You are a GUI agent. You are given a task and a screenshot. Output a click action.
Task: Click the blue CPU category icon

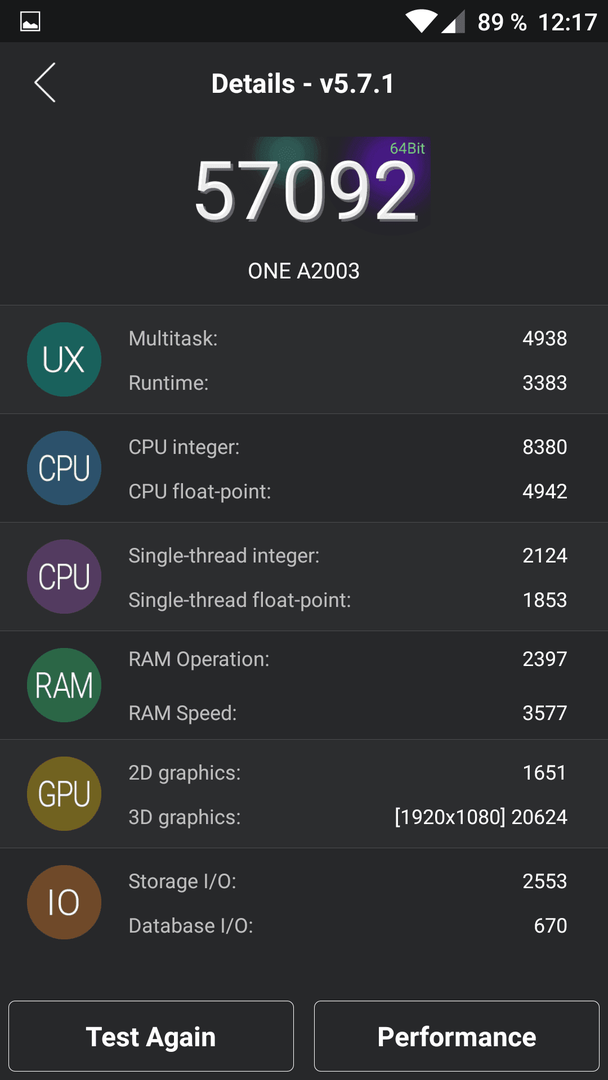(x=64, y=468)
